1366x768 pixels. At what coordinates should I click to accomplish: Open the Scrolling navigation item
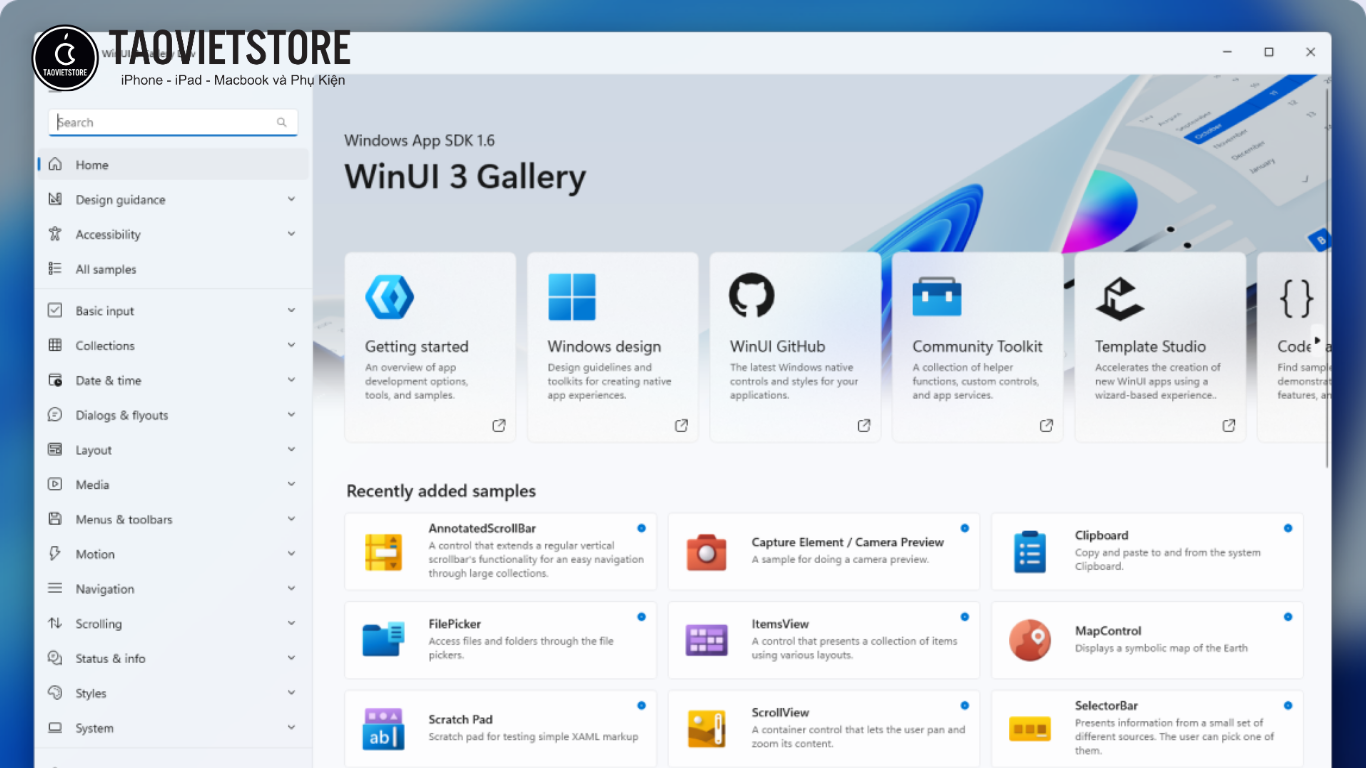(173, 623)
